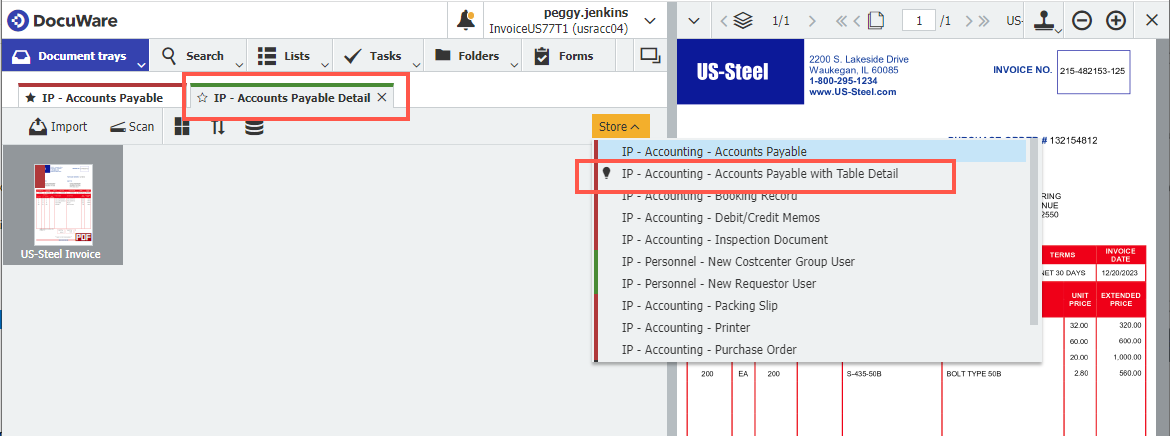Click the sort order arrows icon
The image size is (1170, 436).
[x=218, y=127]
